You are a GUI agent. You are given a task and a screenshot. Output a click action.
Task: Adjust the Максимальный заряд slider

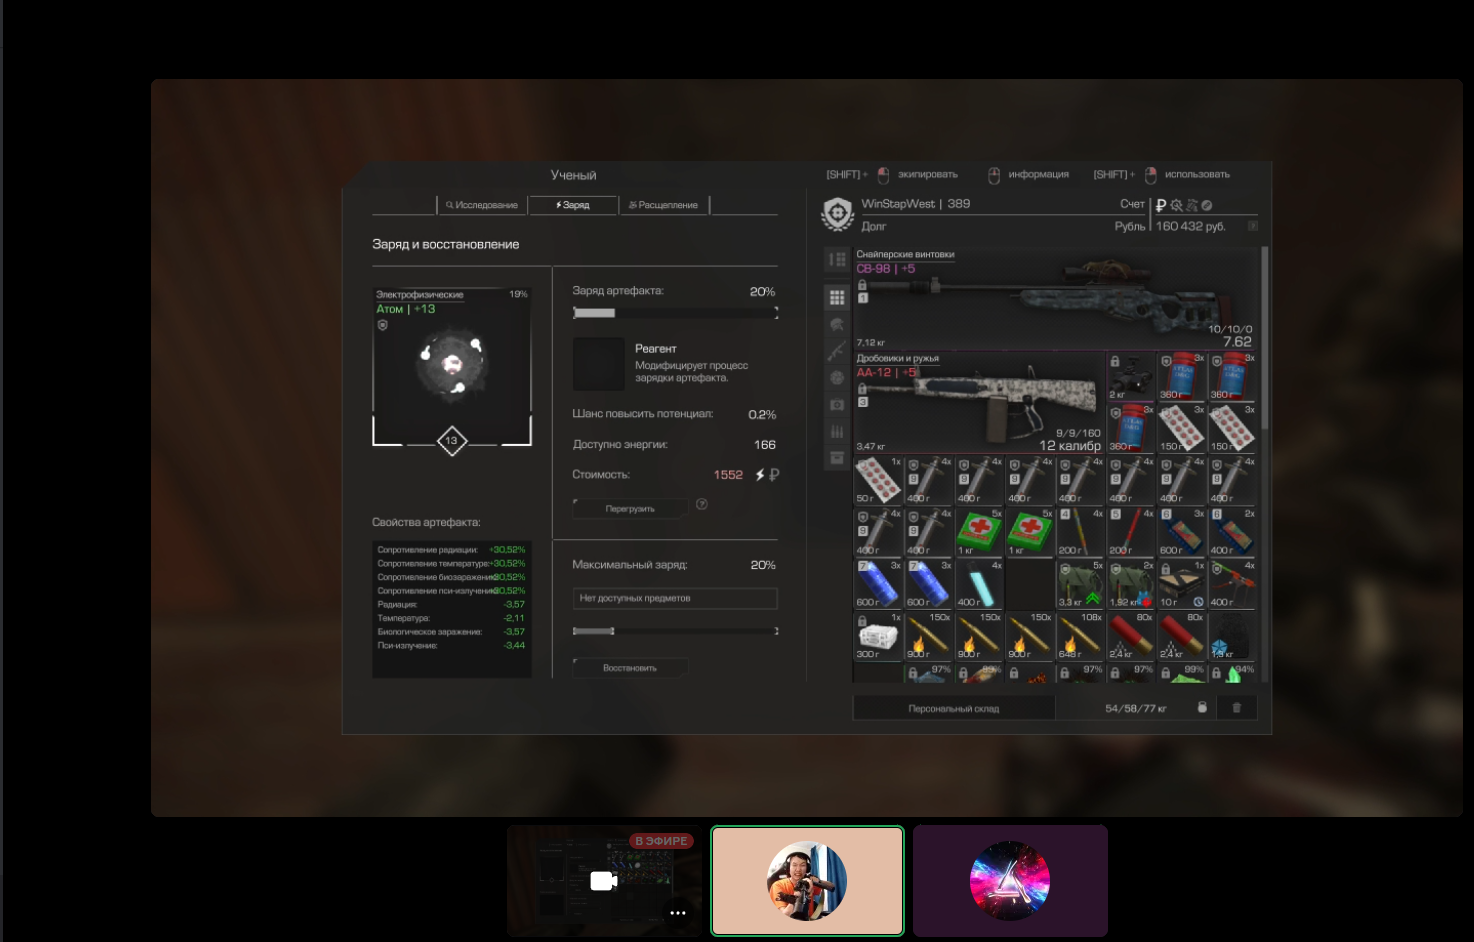point(675,631)
